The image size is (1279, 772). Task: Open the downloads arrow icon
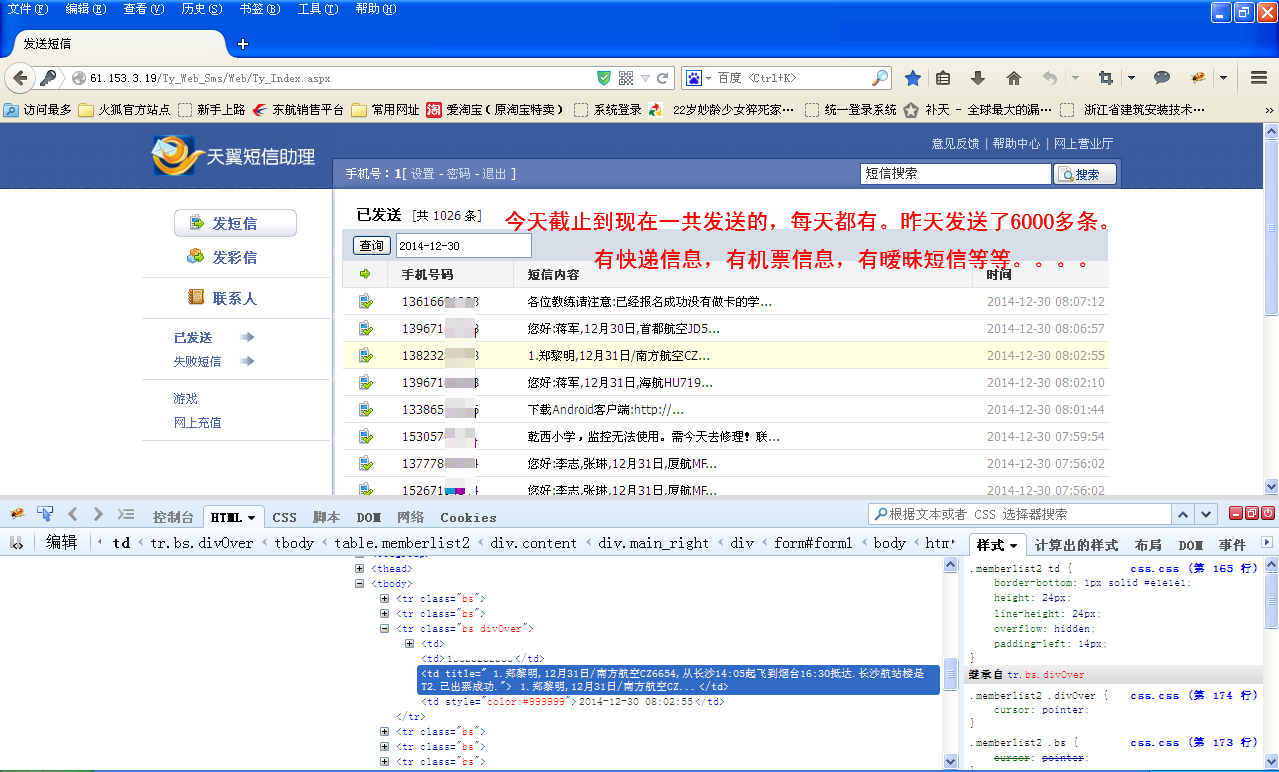(x=978, y=78)
